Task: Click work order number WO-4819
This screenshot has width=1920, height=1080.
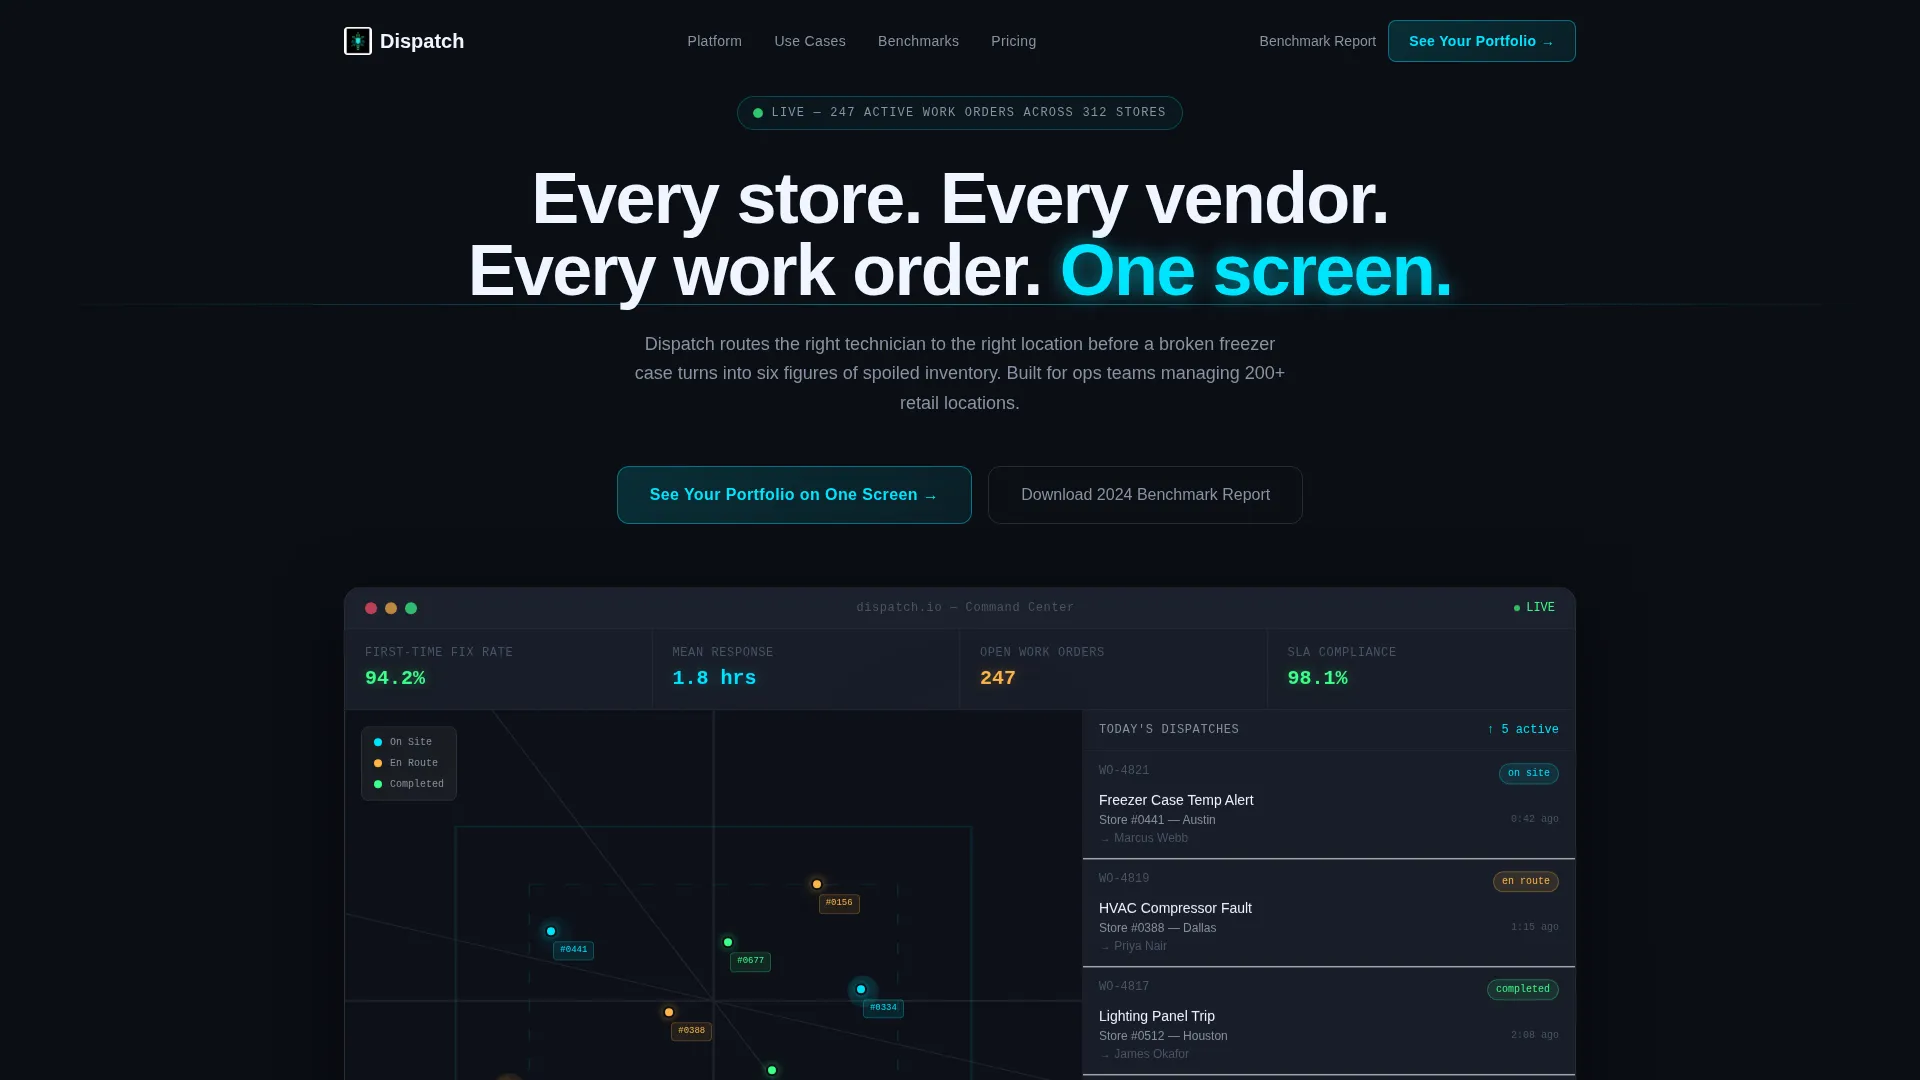Action: pyautogui.click(x=1124, y=879)
